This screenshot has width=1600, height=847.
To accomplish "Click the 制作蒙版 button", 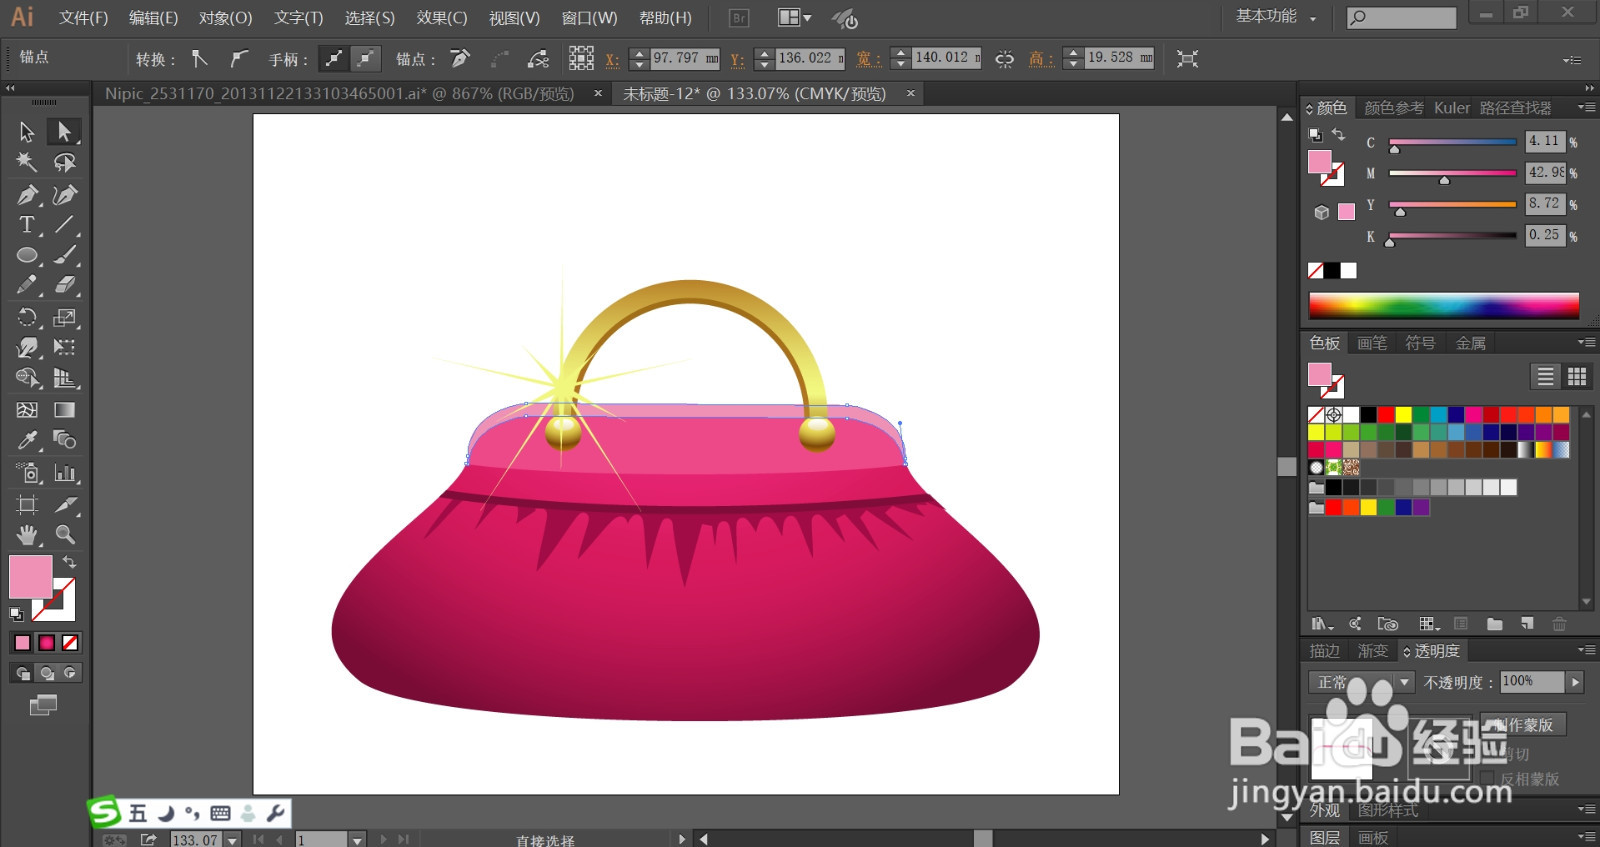I will pyautogui.click(x=1525, y=724).
